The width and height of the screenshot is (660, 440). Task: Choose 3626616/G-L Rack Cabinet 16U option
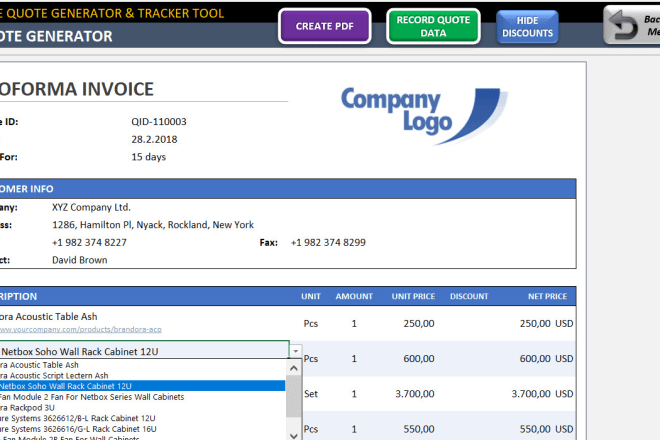coord(143,429)
